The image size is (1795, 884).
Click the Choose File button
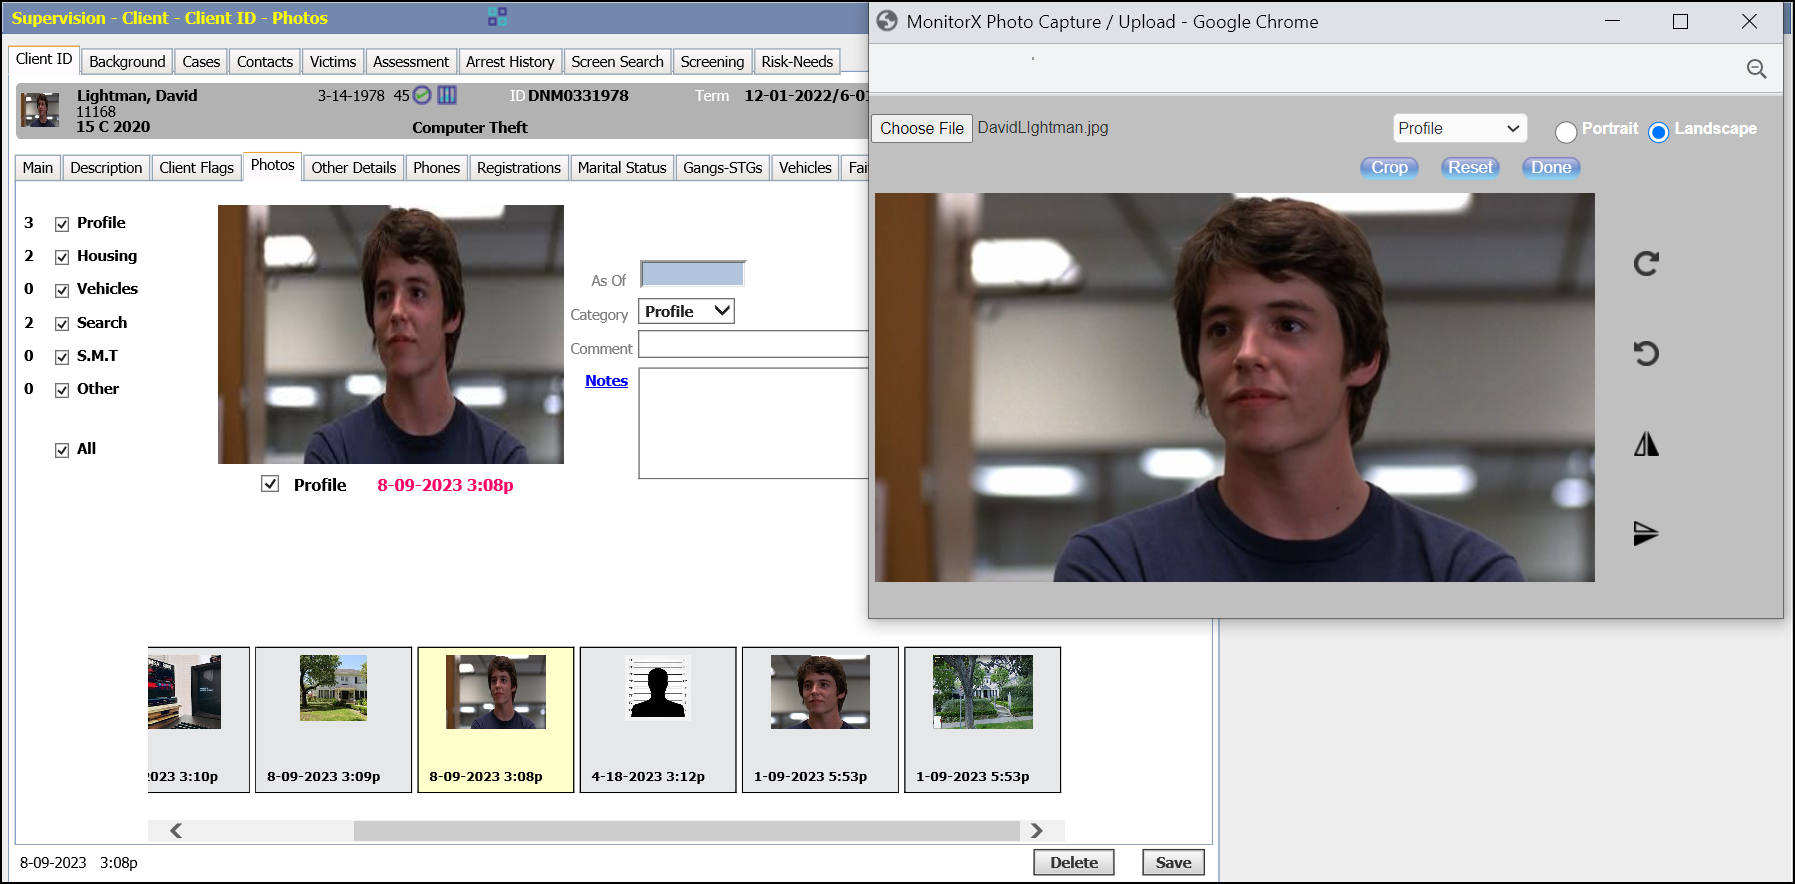point(922,128)
